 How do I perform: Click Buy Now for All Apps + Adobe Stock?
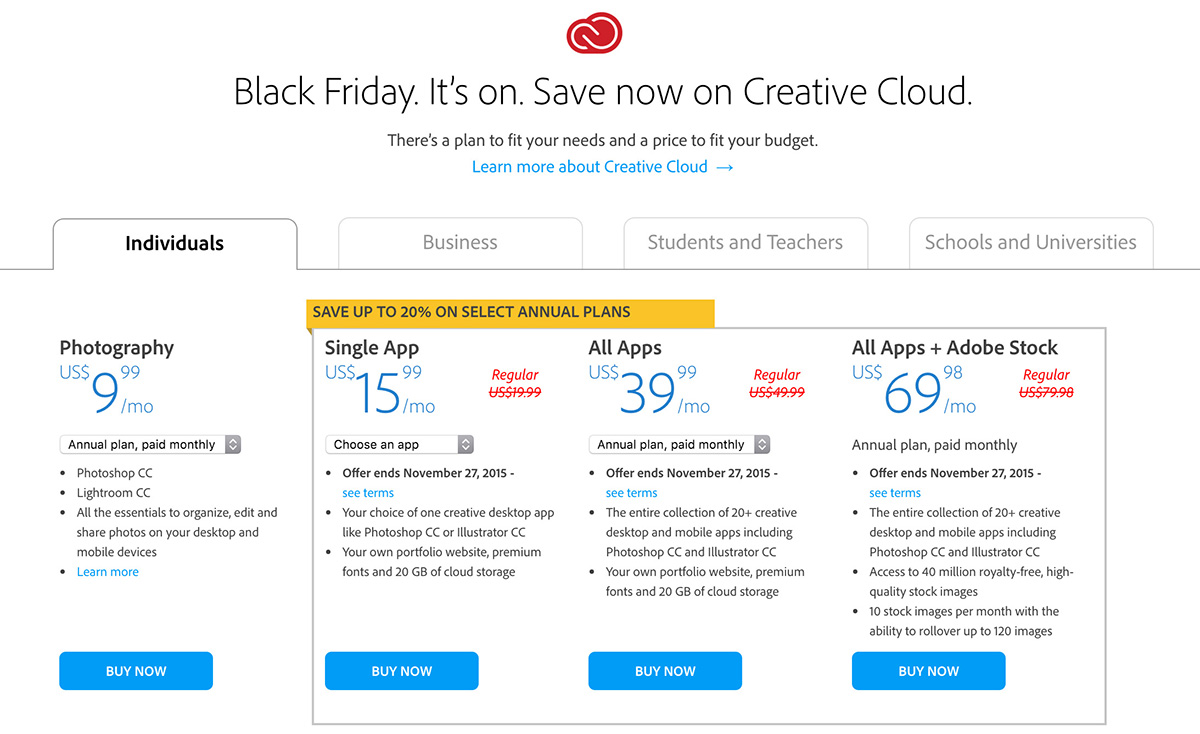point(929,671)
